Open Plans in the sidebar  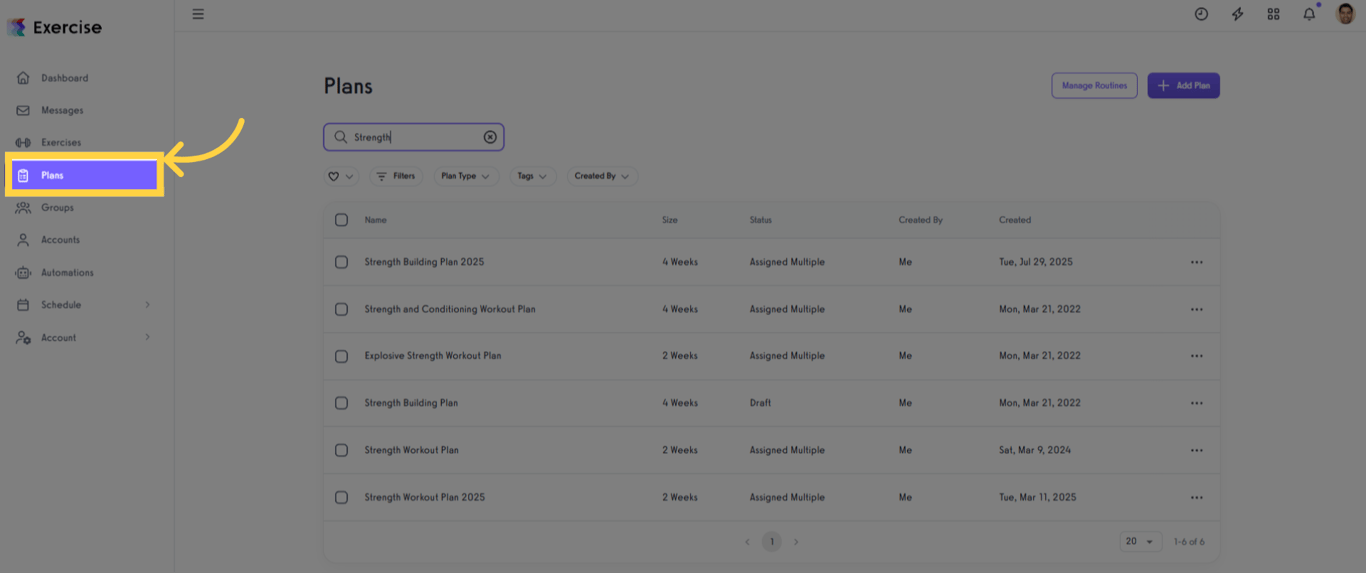pos(84,175)
